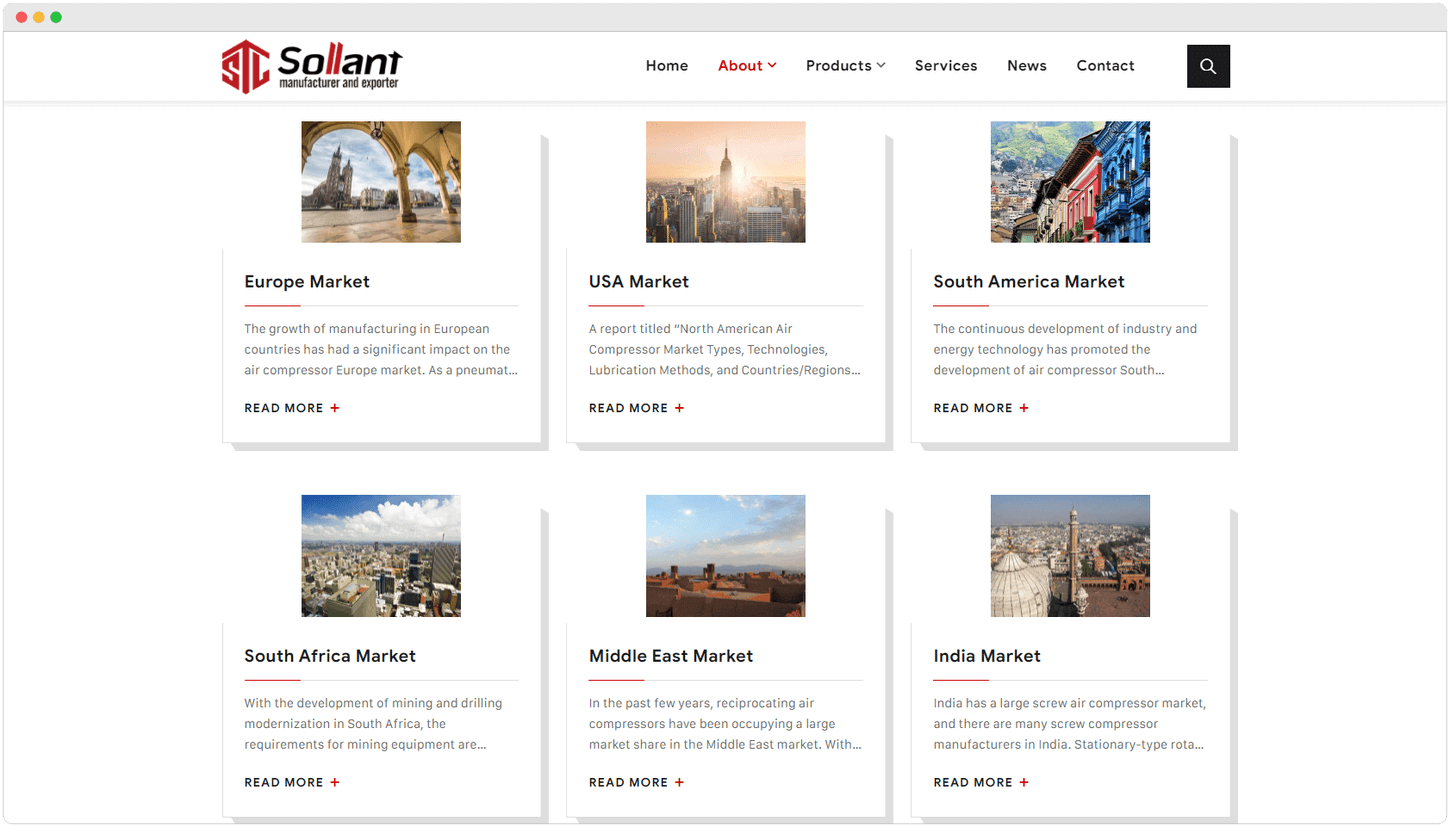Viewport: 1450px width, 827px height.
Task: Open the South Africa Market heading
Action: 330,656
